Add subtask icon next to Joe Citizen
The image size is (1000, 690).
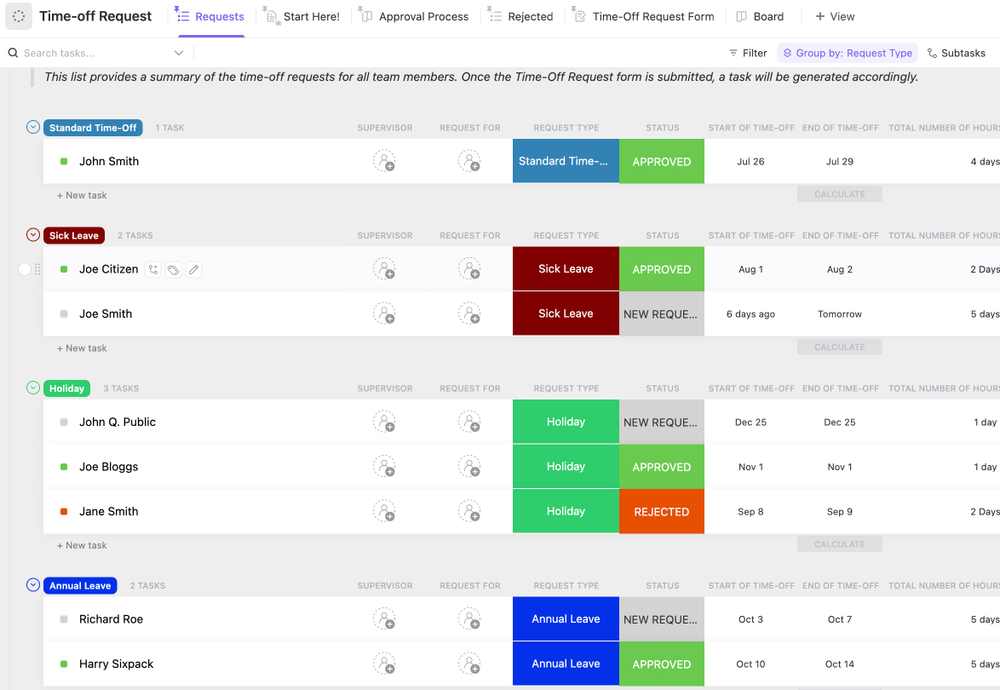click(x=153, y=270)
